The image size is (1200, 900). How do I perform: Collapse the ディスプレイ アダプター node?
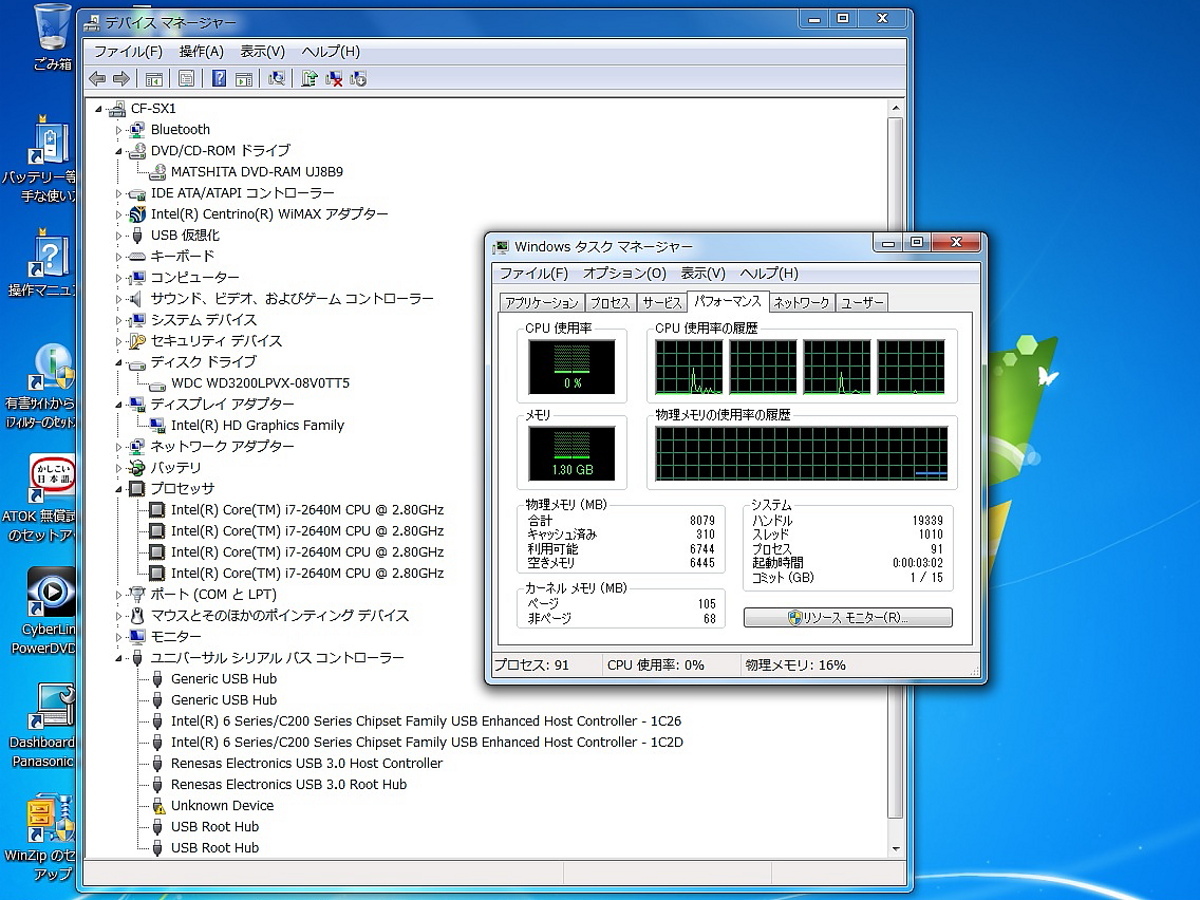(x=118, y=404)
